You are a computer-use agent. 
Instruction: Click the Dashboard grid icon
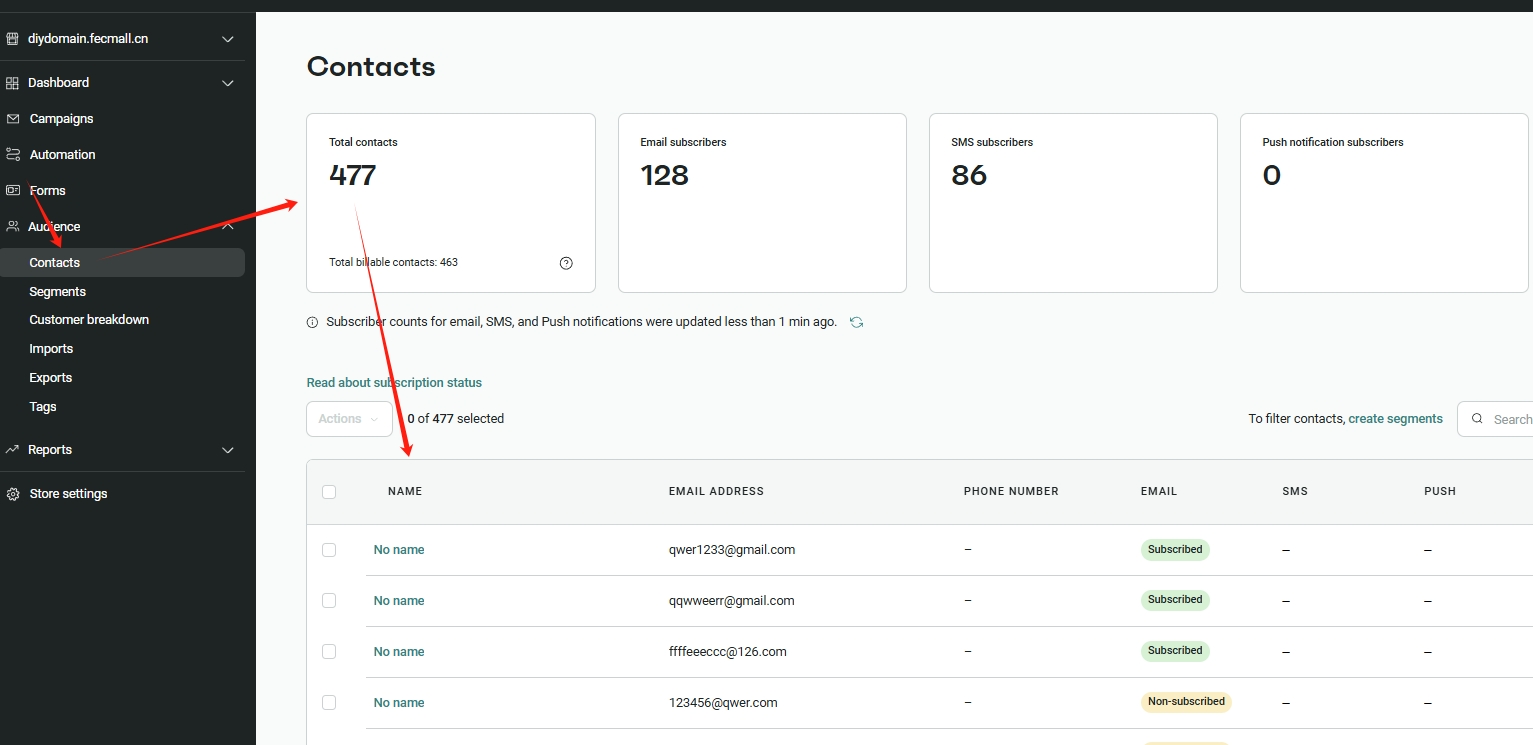point(12,83)
